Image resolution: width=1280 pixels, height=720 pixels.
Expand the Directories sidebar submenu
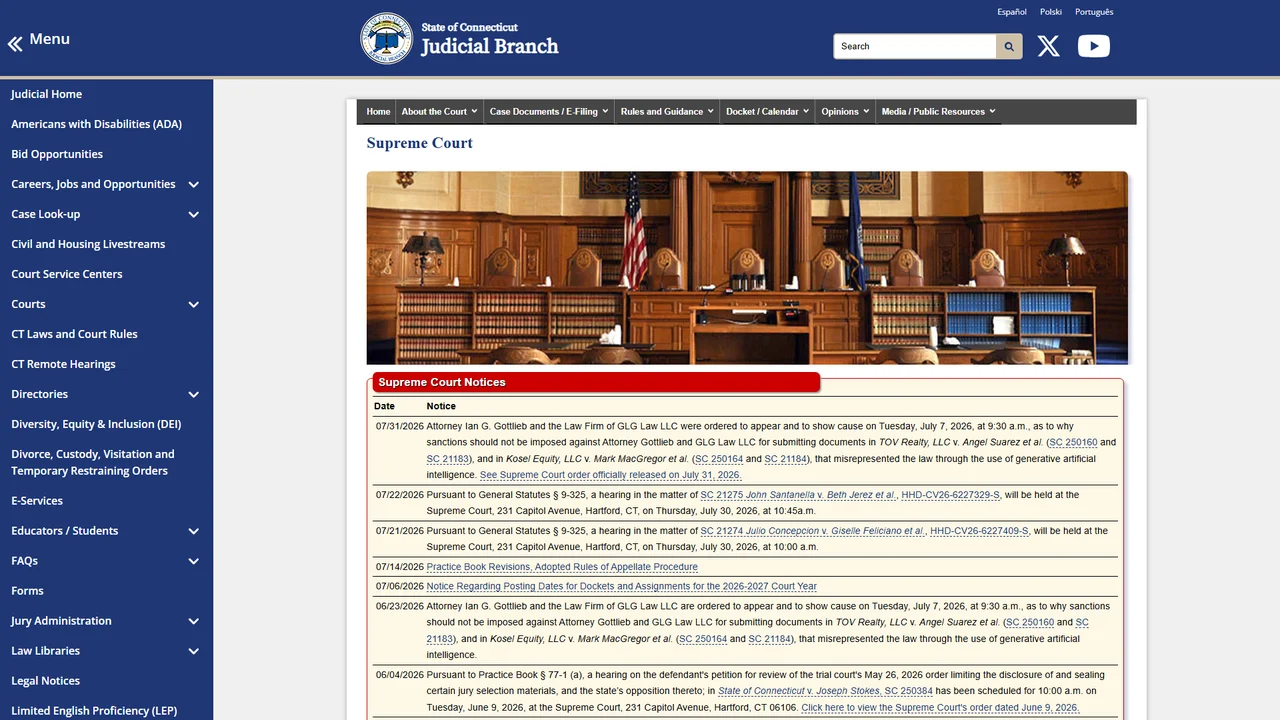click(x=194, y=394)
